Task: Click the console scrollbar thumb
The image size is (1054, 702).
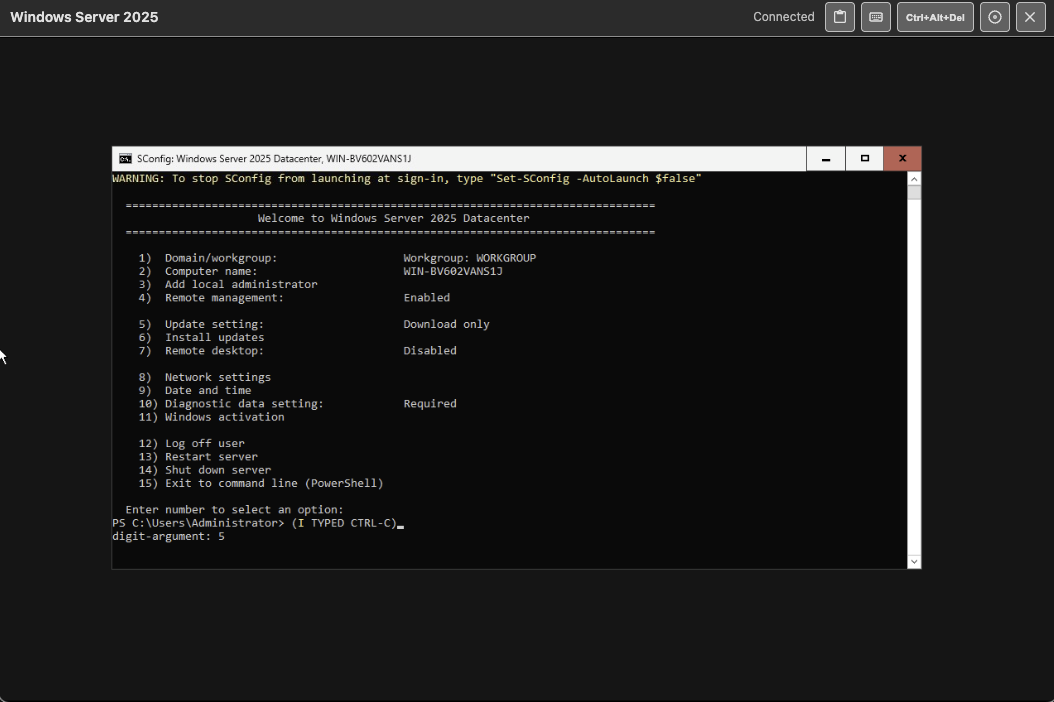Action: pyautogui.click(x=914, y=193)
